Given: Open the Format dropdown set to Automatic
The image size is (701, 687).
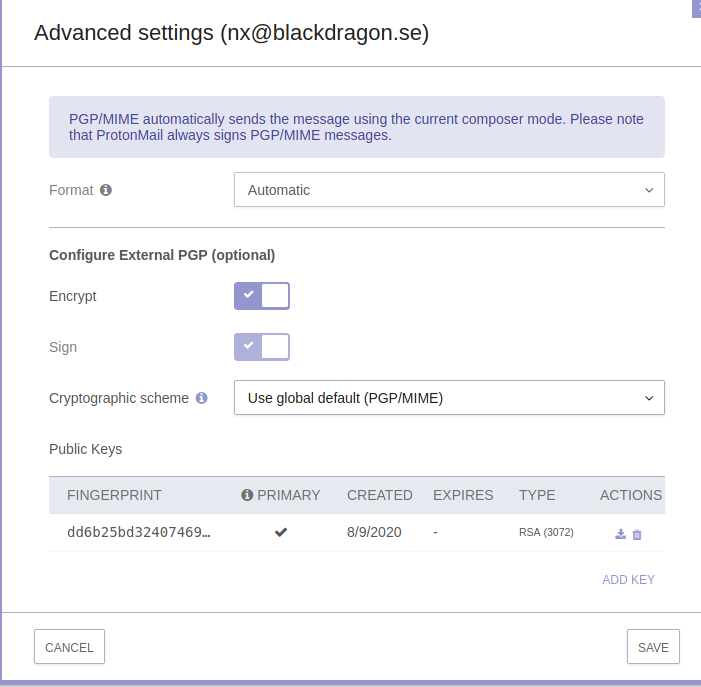Looking at the screenshot, I should [449, 190].
